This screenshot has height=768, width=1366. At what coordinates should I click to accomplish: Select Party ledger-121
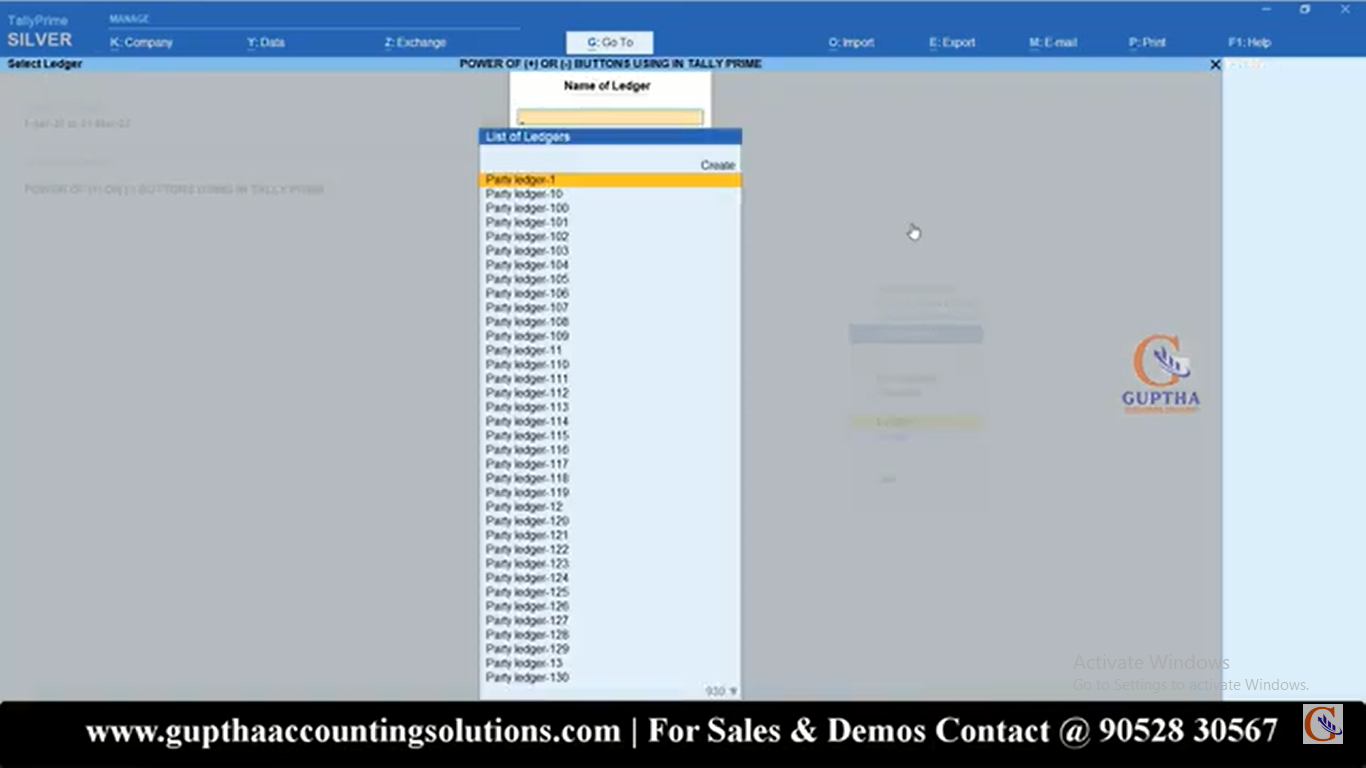pyautogui.click(x=610, y=535)
